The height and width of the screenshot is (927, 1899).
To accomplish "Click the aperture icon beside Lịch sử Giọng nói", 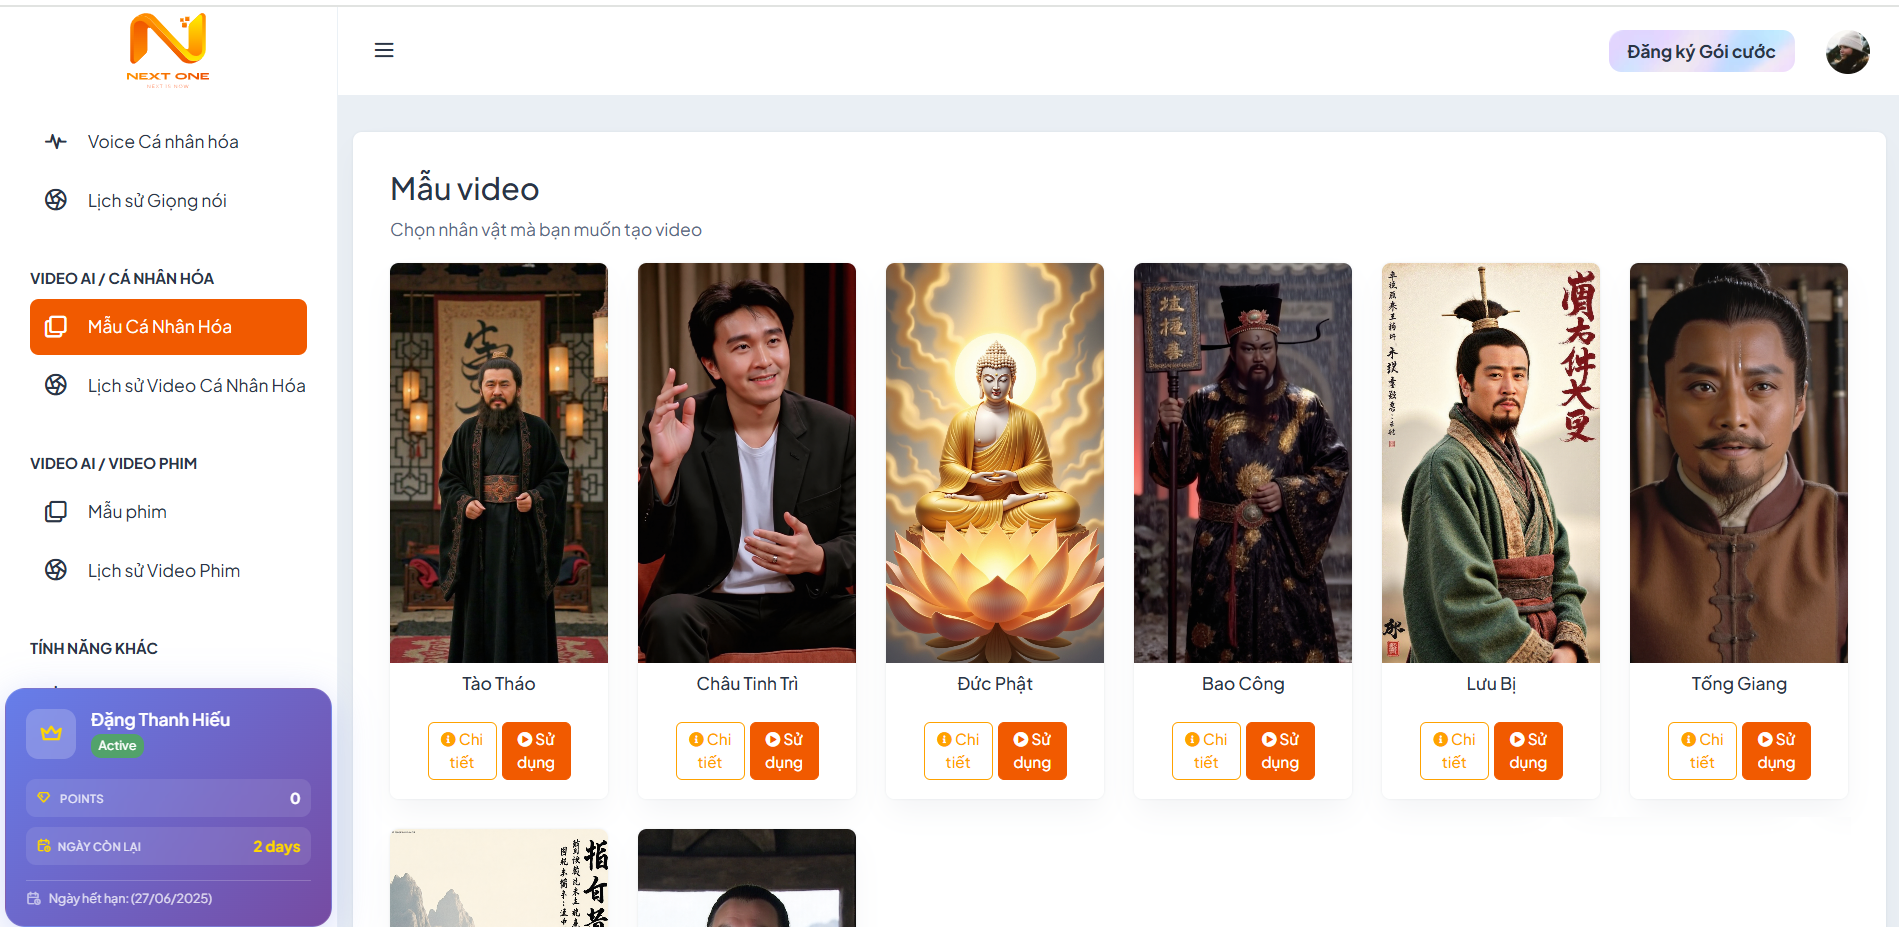I will point(56,200).
